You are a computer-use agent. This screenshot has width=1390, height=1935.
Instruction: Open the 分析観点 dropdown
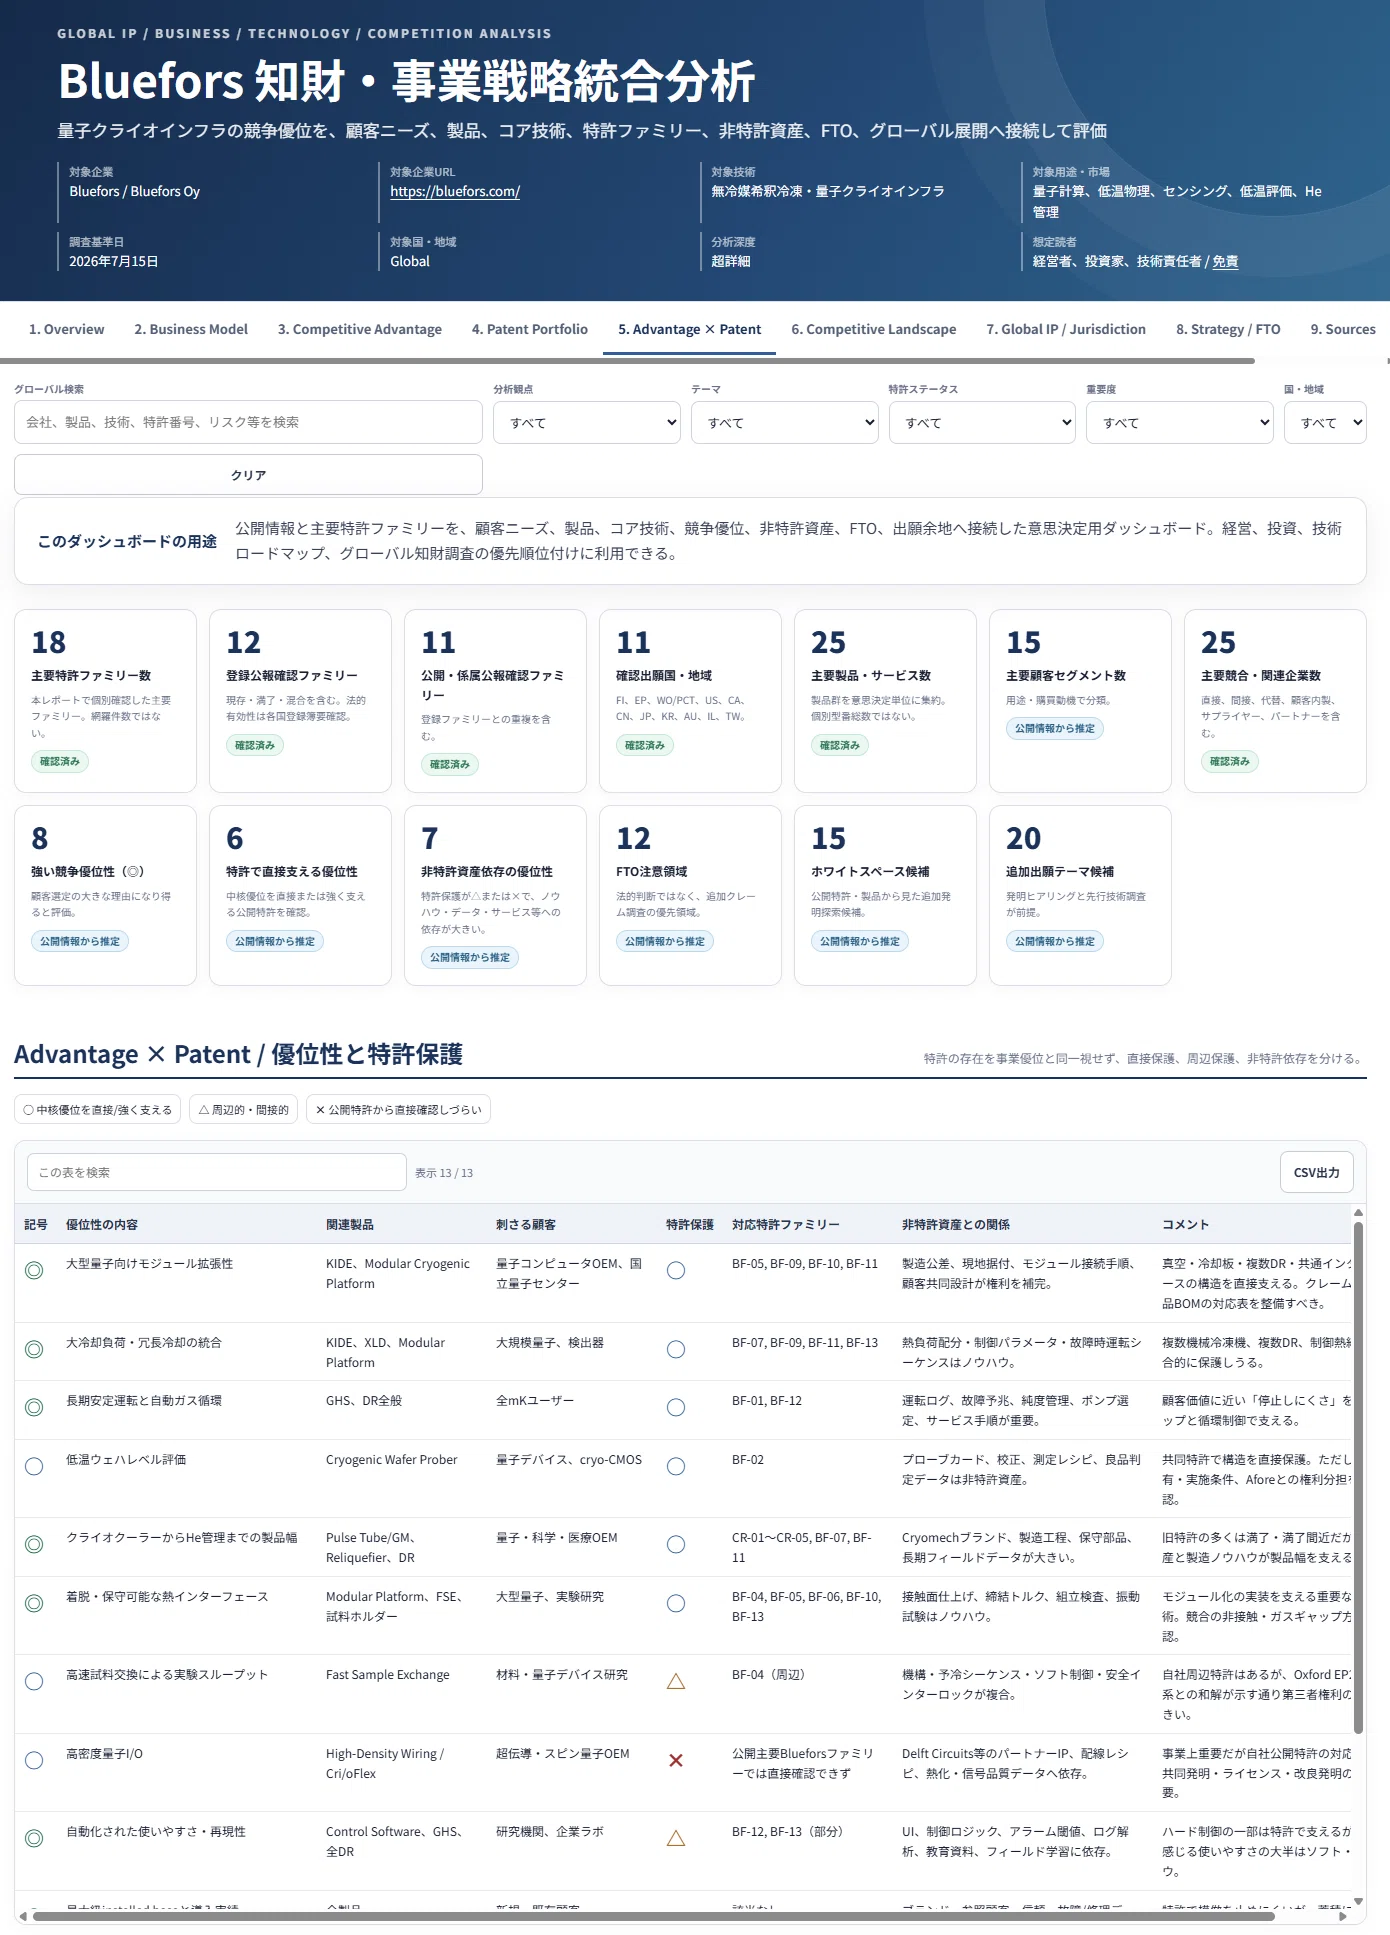(x=587, y=423)
